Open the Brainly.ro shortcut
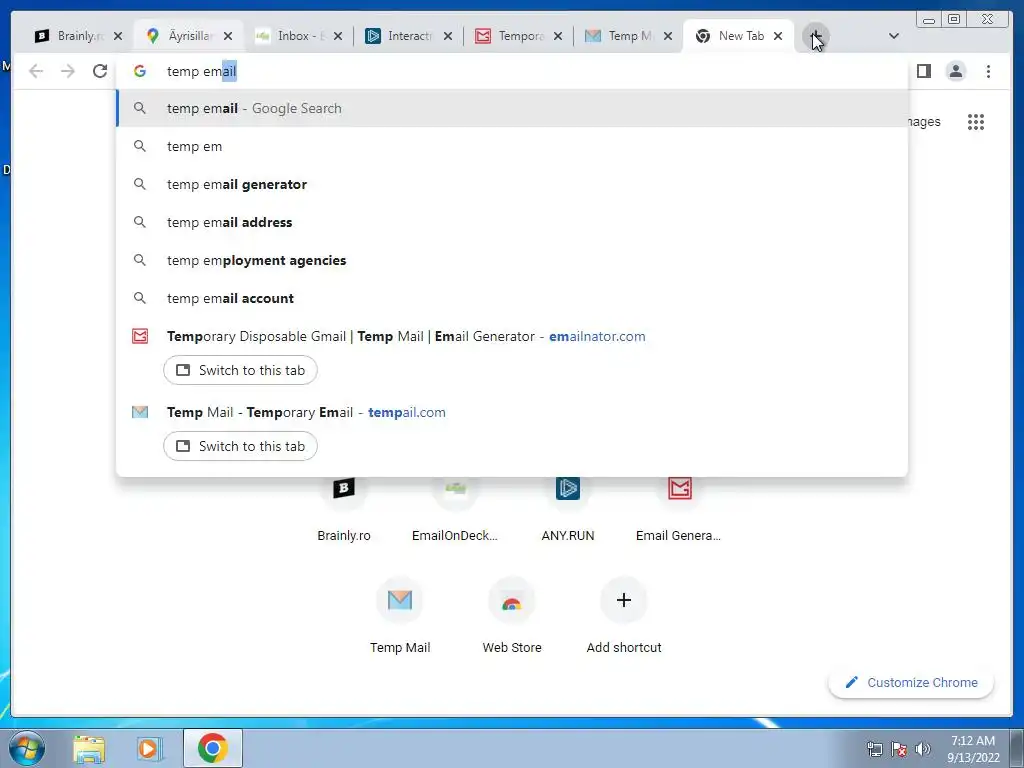The width and height of the screenshot is (1024, 768). (344, 509)
